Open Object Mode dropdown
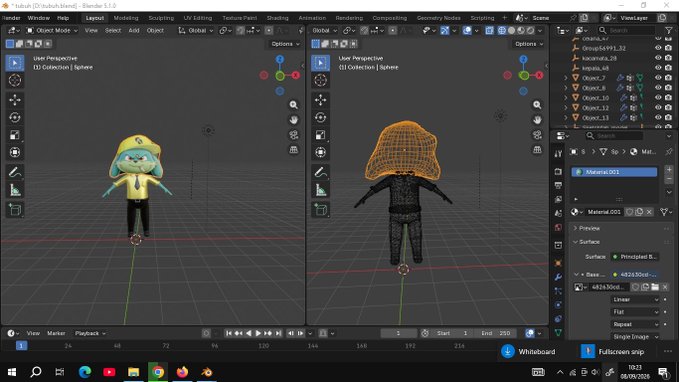Image resolution: width=679 pixels, height=382 pixels. point(52,30)
